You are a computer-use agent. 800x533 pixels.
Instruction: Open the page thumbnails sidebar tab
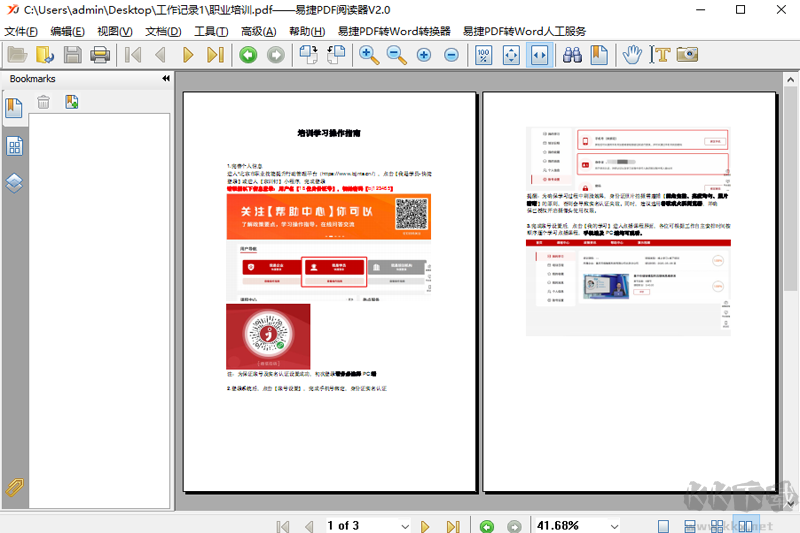coord(14,146)
